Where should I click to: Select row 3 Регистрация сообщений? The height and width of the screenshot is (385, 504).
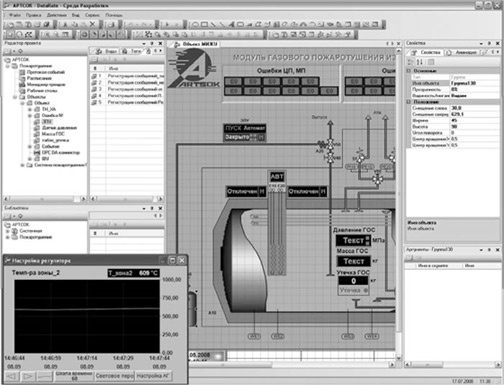tap(127, 89)
